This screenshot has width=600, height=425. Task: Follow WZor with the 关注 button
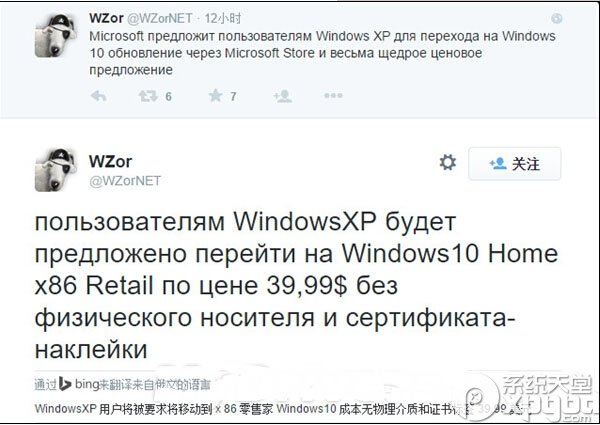515,164
